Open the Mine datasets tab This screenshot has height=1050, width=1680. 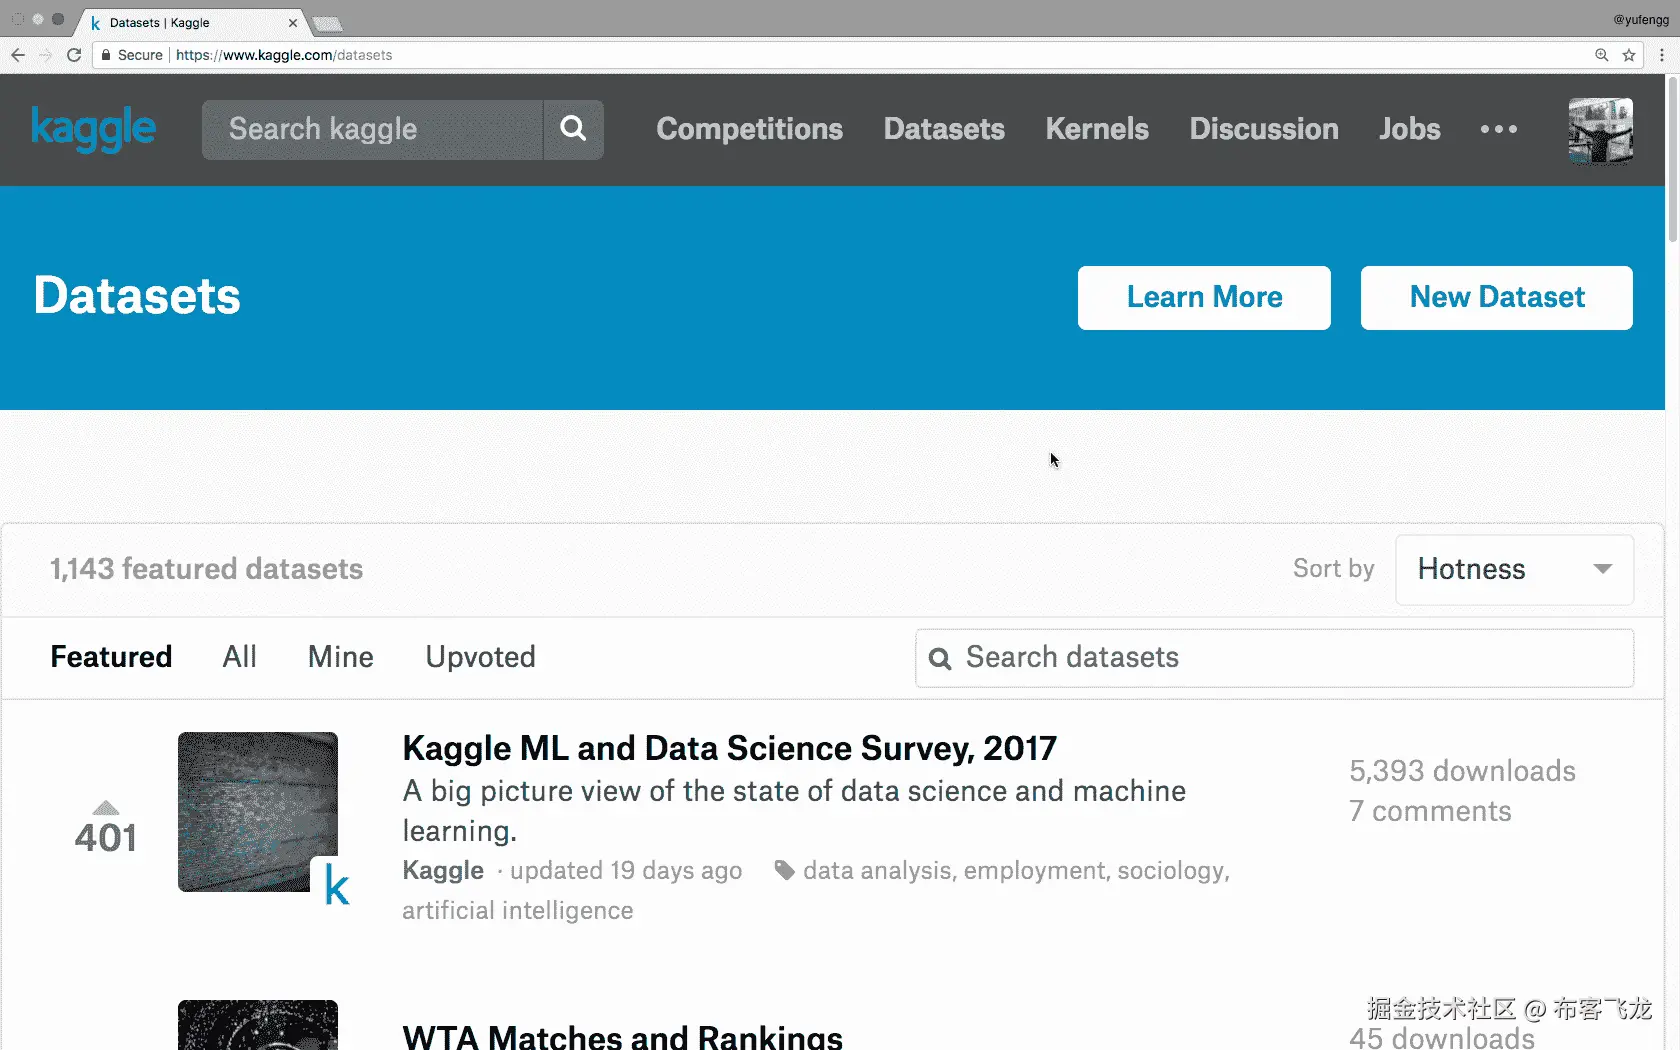click(340, 657)
